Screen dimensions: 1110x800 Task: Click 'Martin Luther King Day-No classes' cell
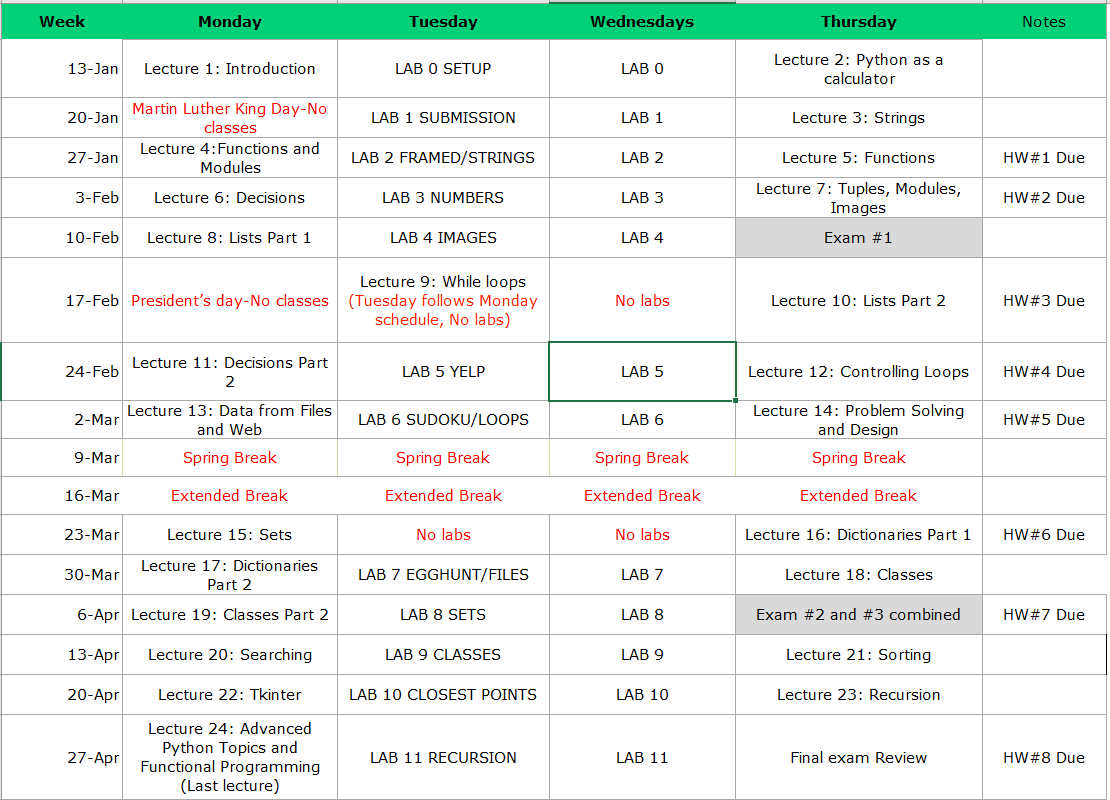click(230, 118)
